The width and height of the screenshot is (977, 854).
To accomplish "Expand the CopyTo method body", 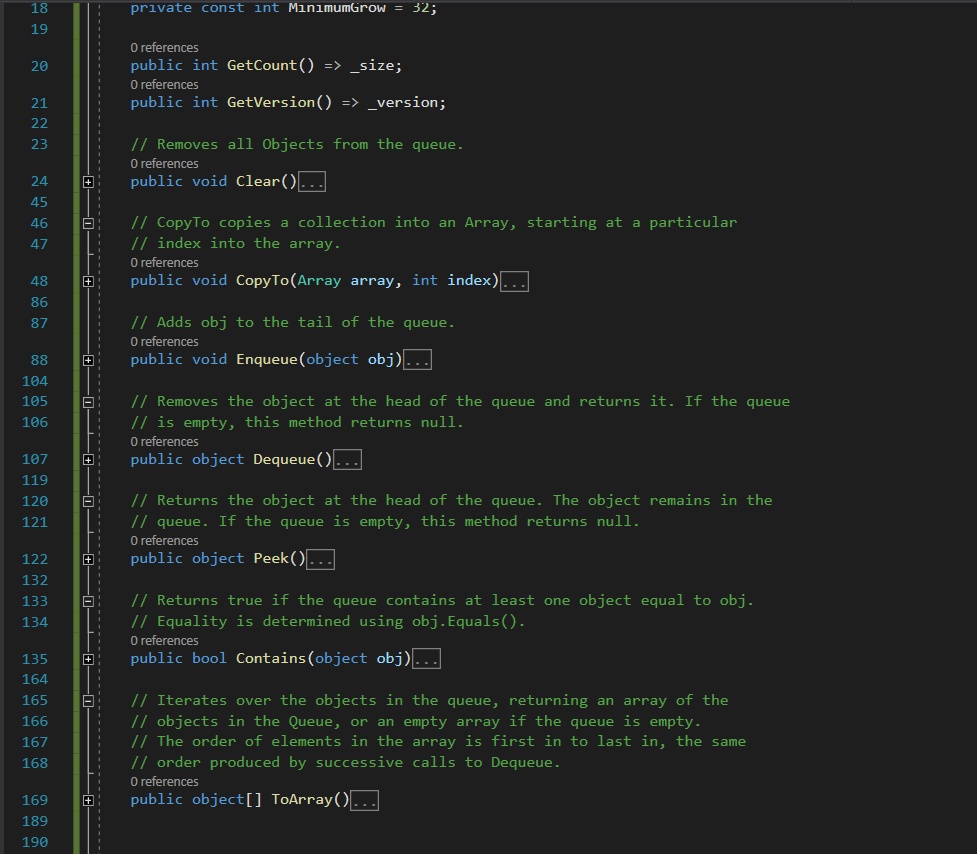I will click(x=88, y=280).
